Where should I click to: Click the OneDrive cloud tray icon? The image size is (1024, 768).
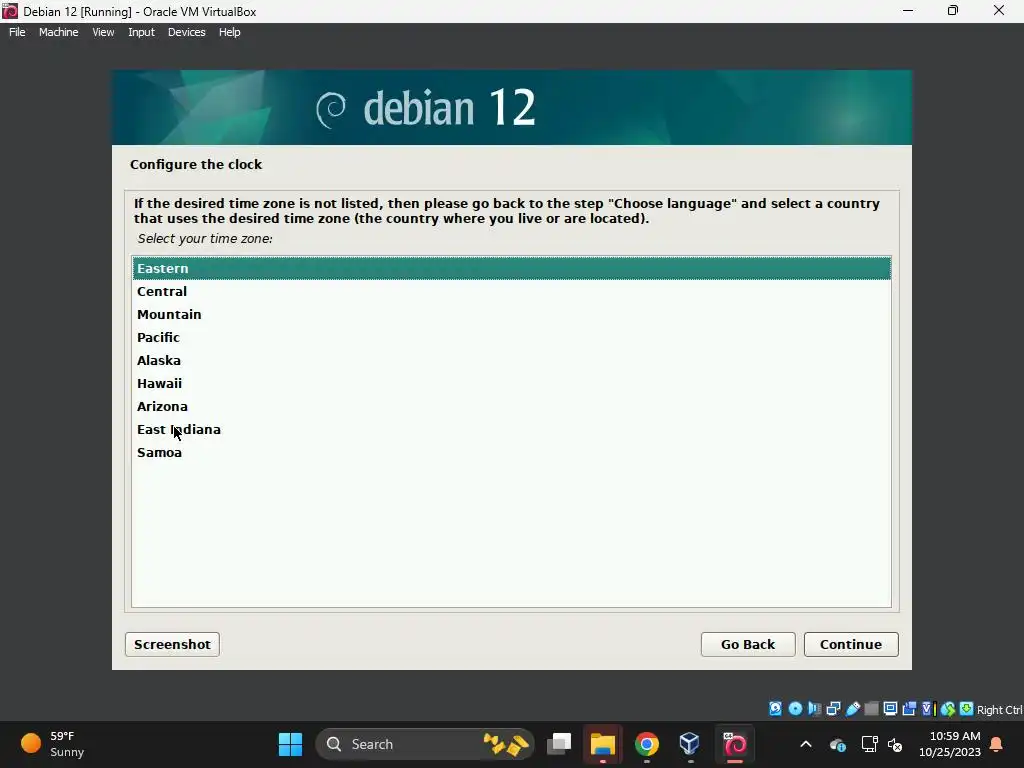pos(837,744)
